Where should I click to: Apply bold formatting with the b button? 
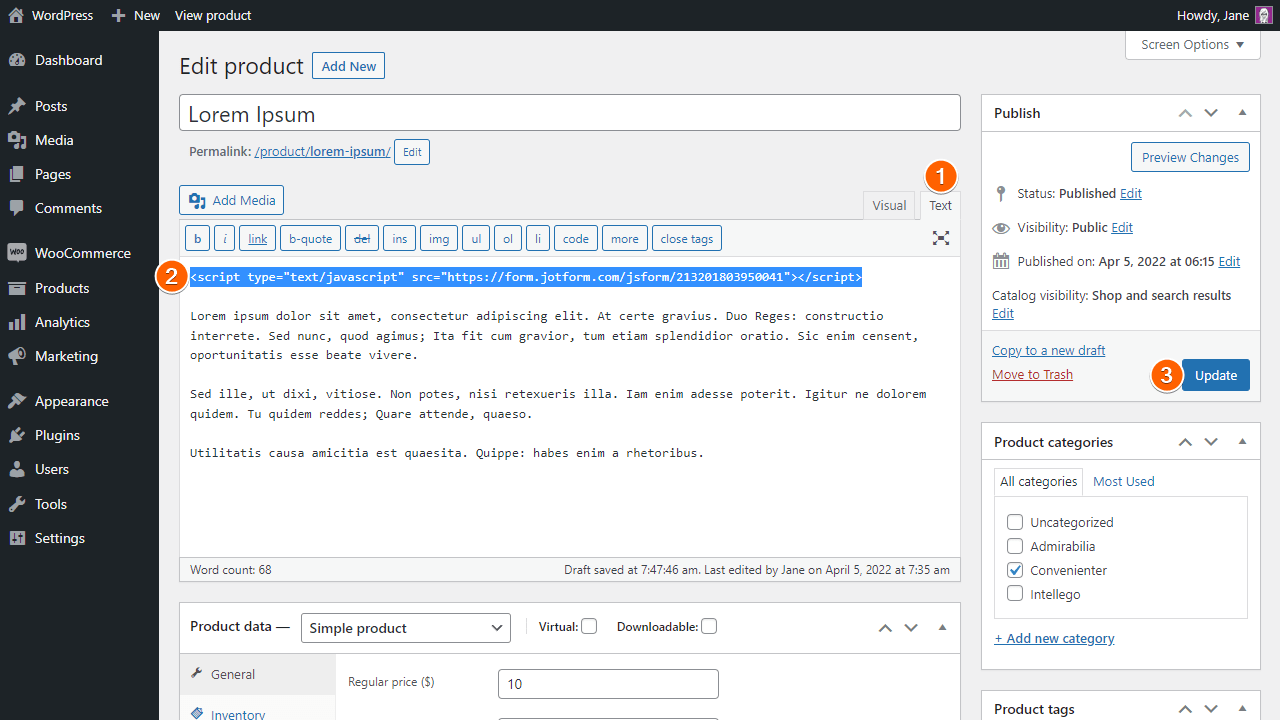(197, 238)
